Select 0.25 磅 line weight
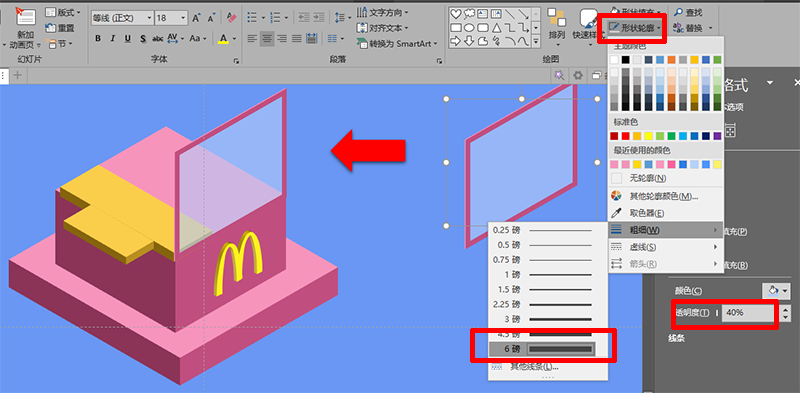800x393 pixels. tap(542, 230)
